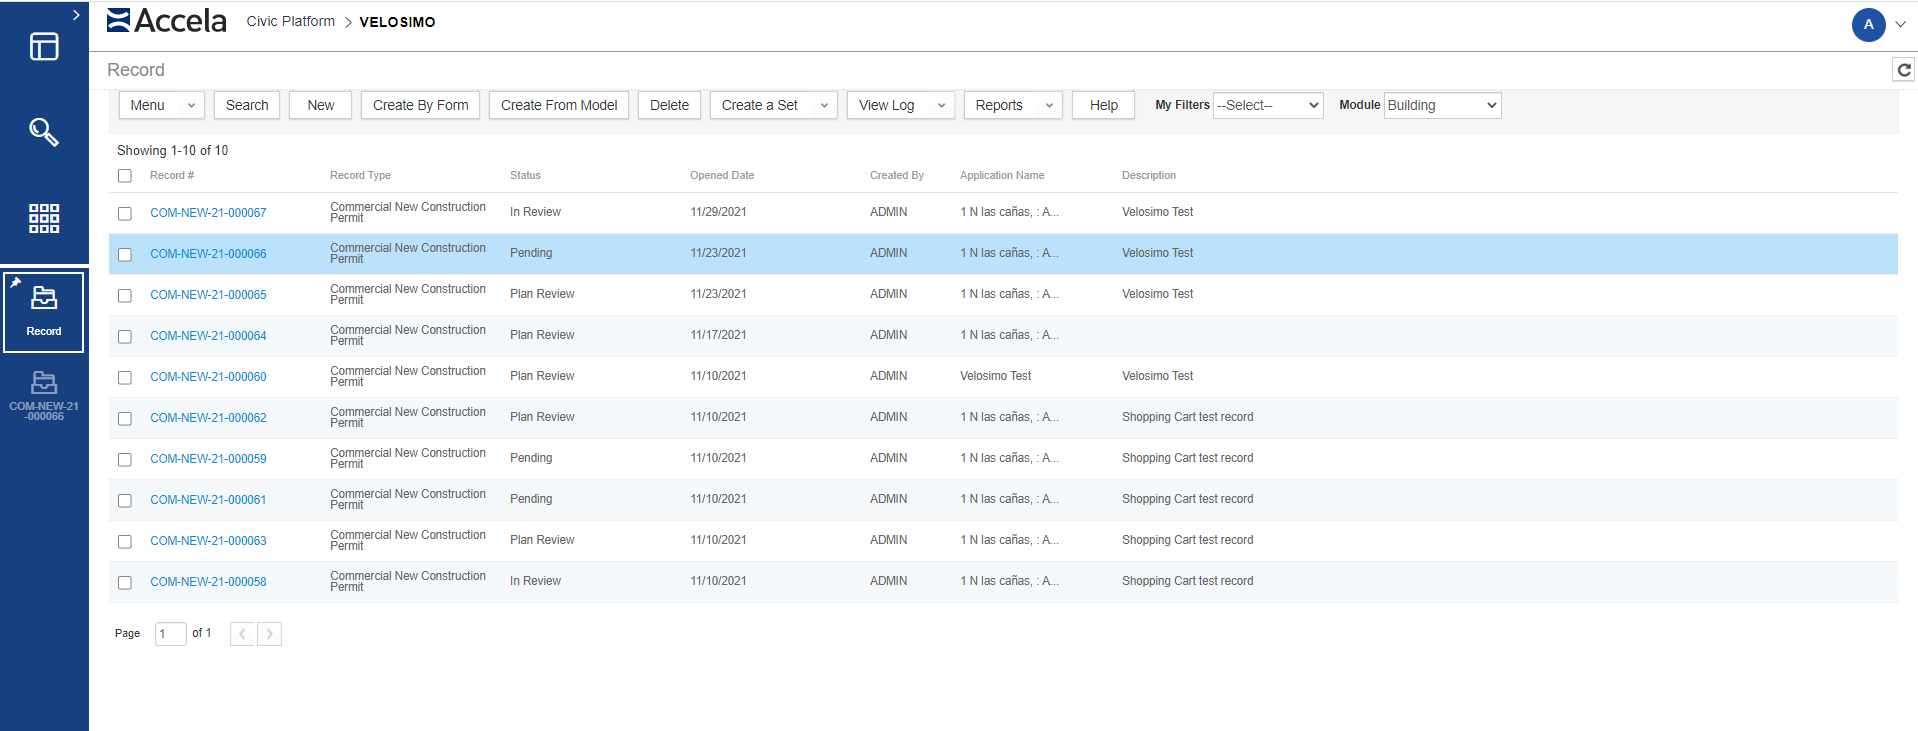Open record COM-NEW-21-000066 link

(208, 254)
